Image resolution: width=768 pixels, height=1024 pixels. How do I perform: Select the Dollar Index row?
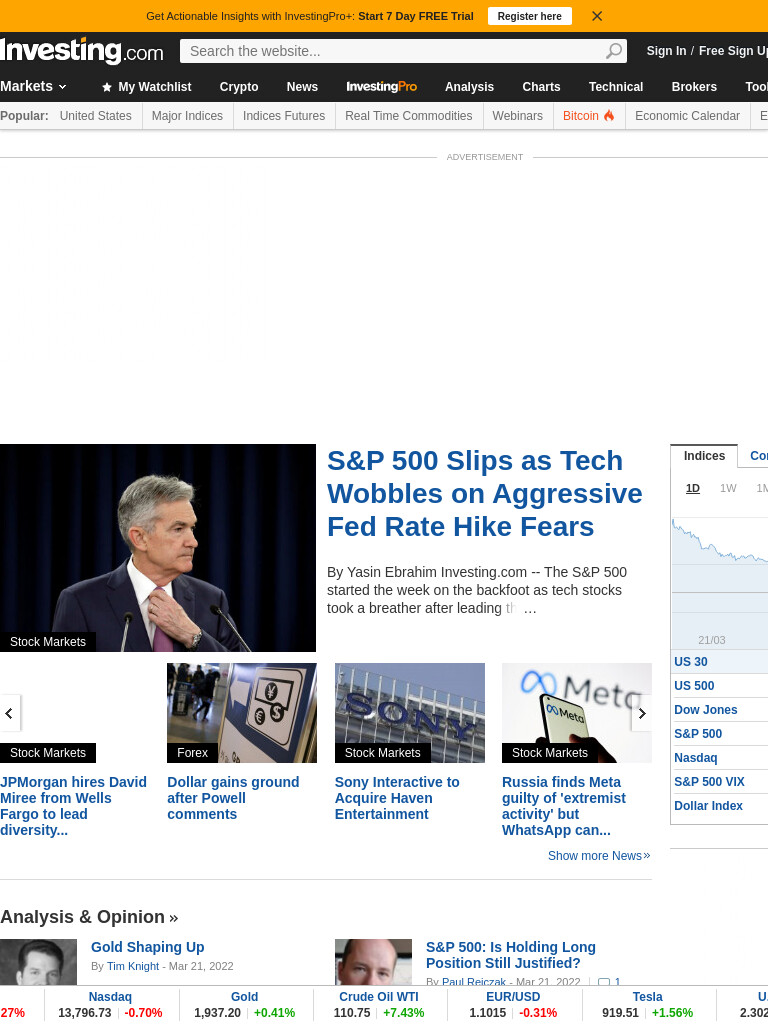click(720, 806)
